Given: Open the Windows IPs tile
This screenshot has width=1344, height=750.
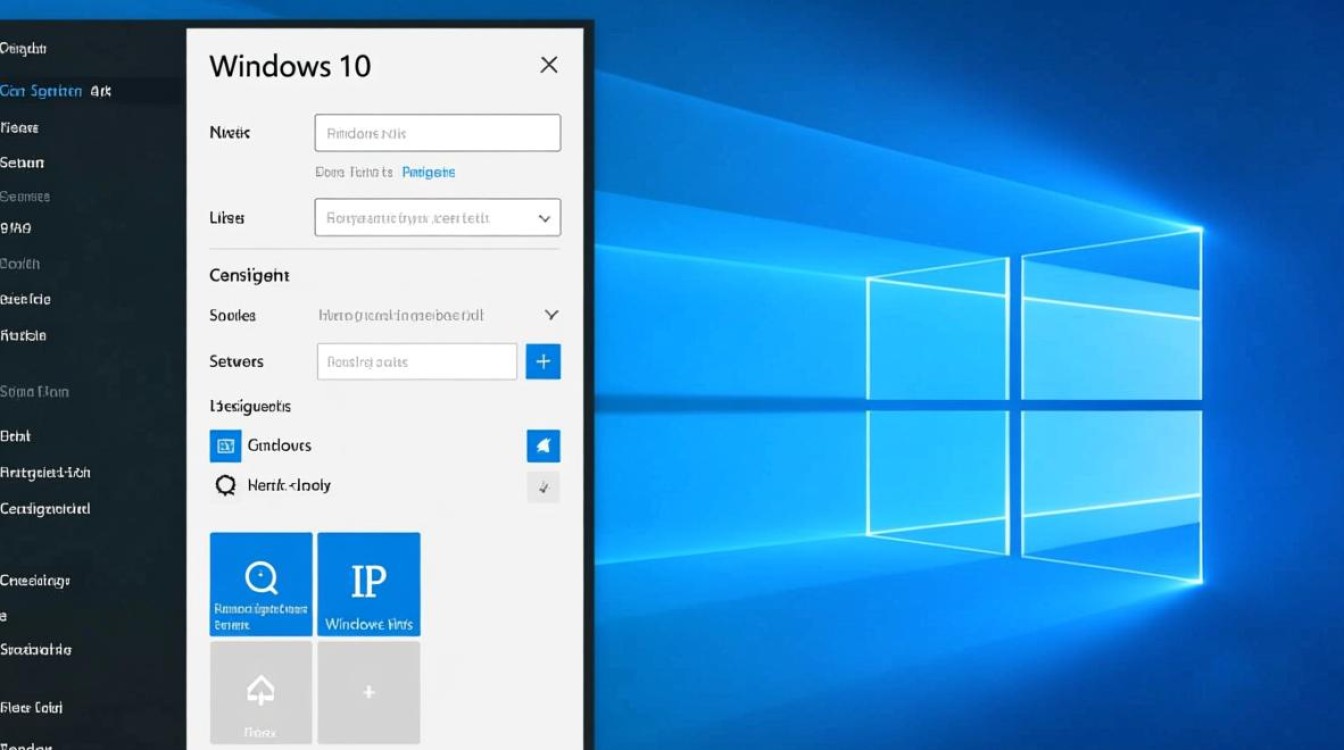Looking at the screenshot, I should pos(368,584).
